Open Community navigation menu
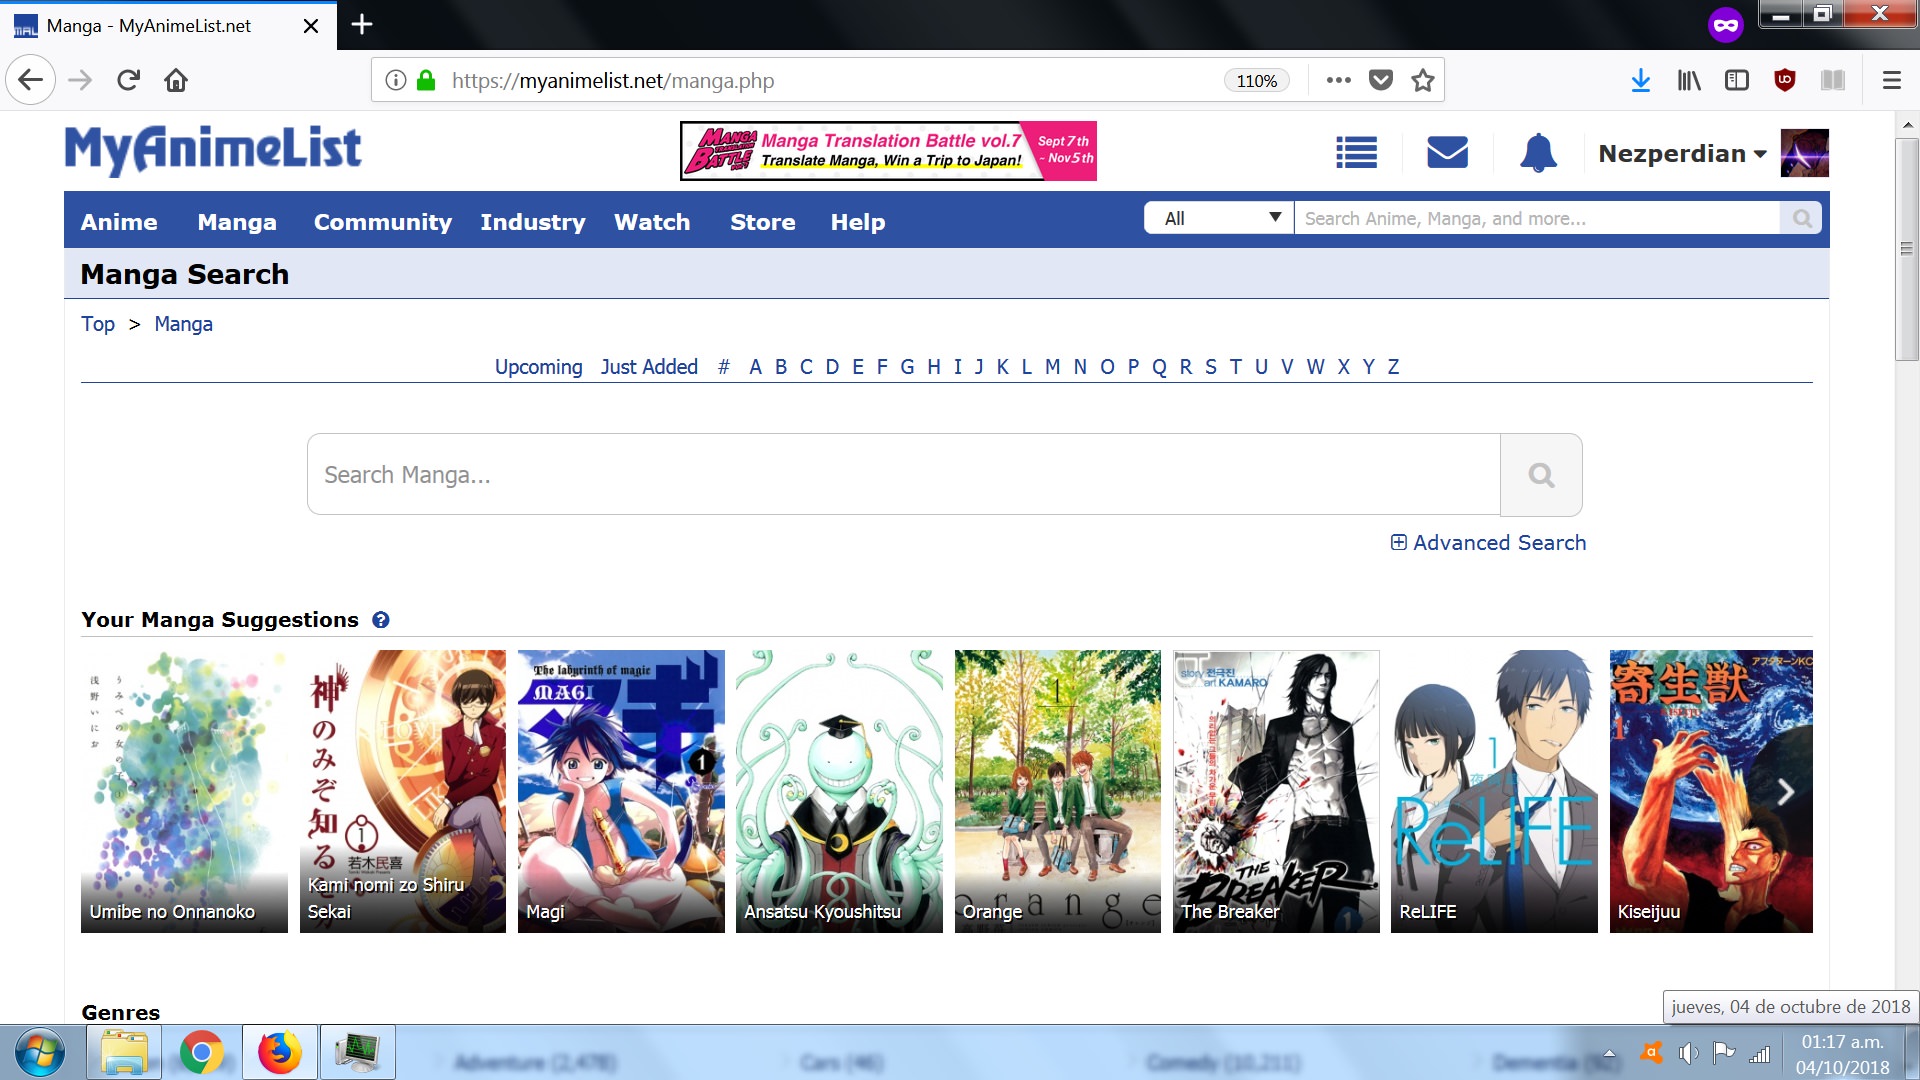This screenshot has height=1080, width=1920. pyautogui.click(x=383, y=222)
